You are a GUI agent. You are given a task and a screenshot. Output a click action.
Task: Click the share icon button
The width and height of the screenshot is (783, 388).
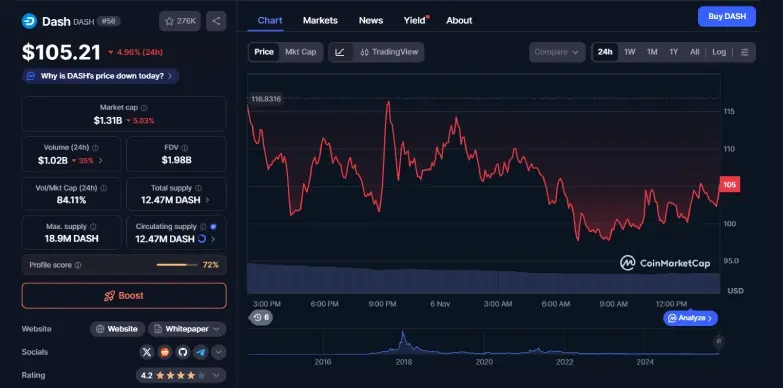coord(216,21)
